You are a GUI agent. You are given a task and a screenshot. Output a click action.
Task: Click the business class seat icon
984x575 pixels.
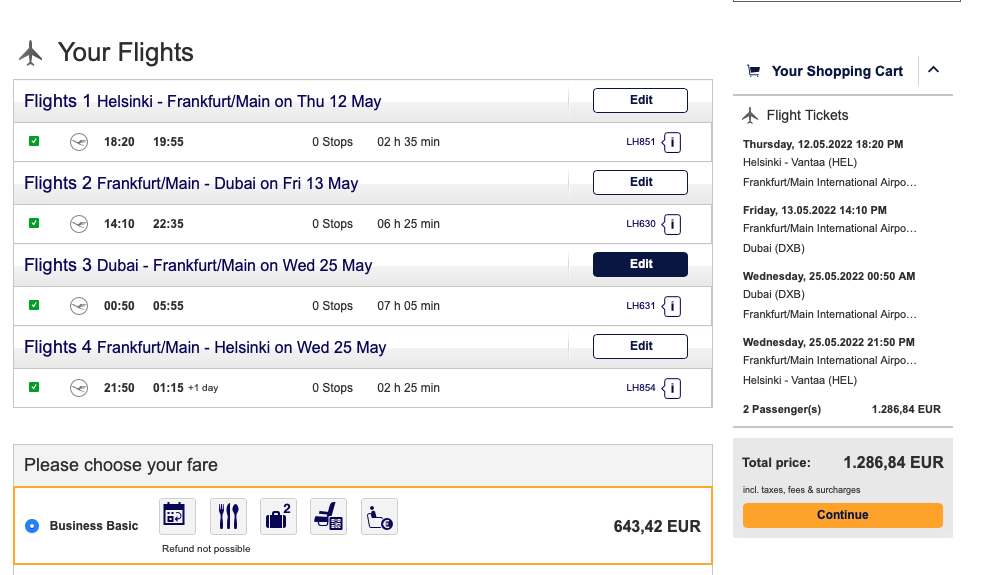[x=328, y=516]
